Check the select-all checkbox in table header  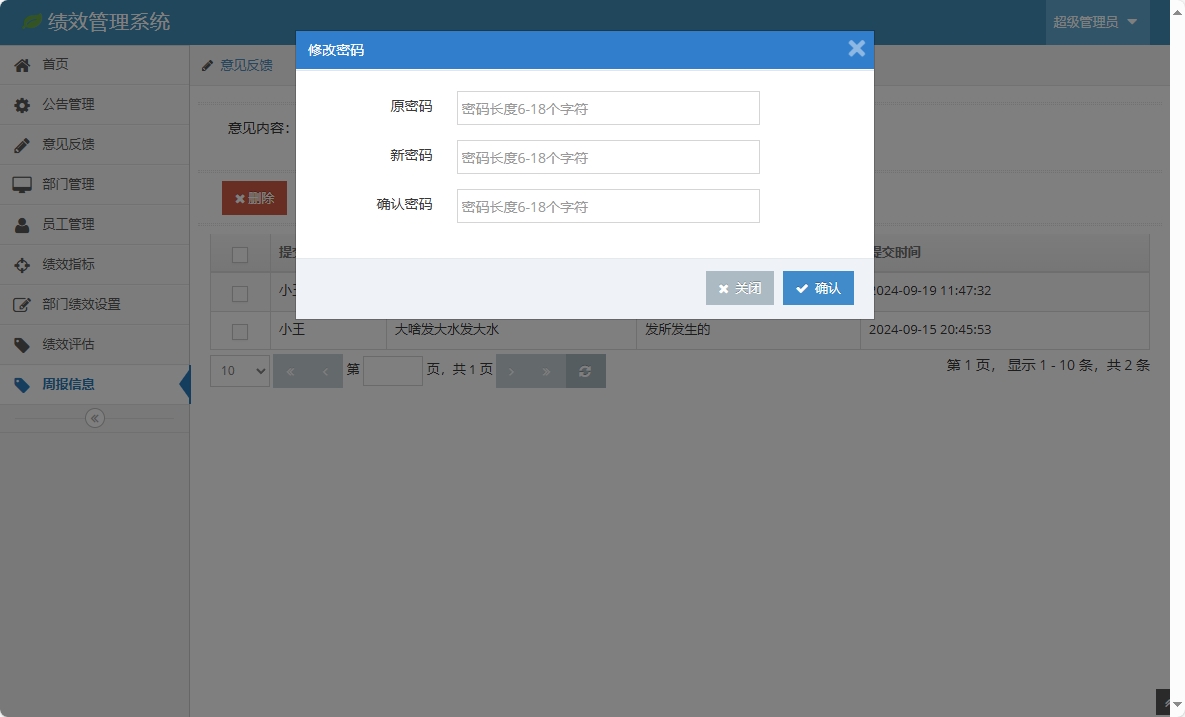(x=240, y=253)
